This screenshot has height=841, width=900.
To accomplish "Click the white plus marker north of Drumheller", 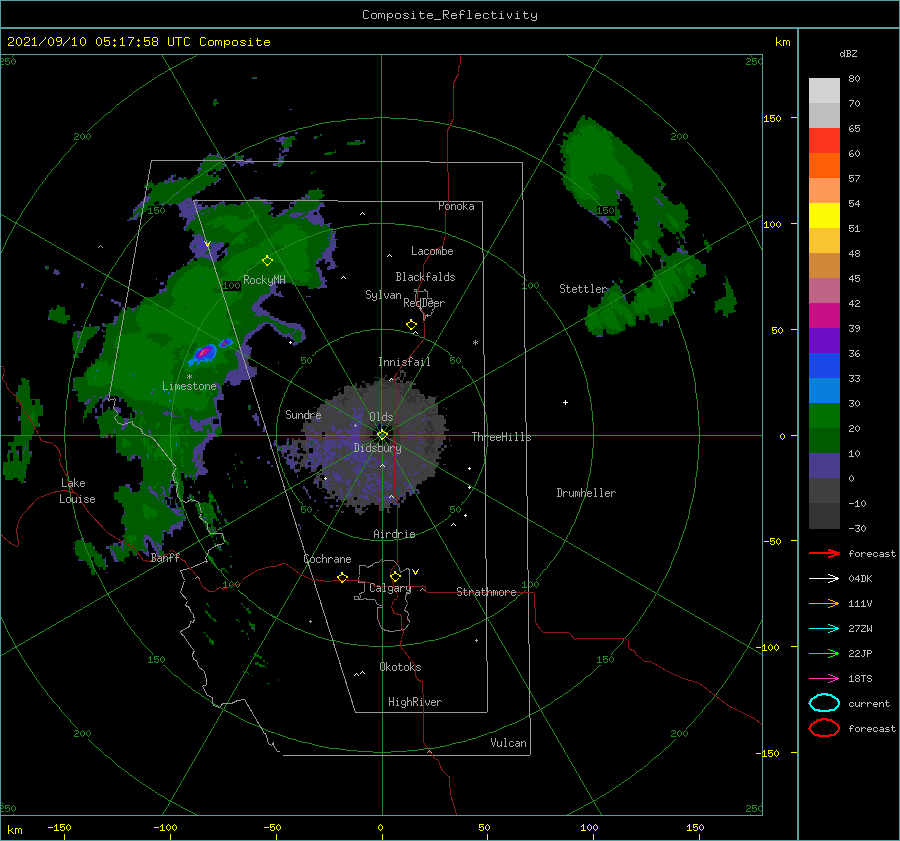I will click(565, 402).
